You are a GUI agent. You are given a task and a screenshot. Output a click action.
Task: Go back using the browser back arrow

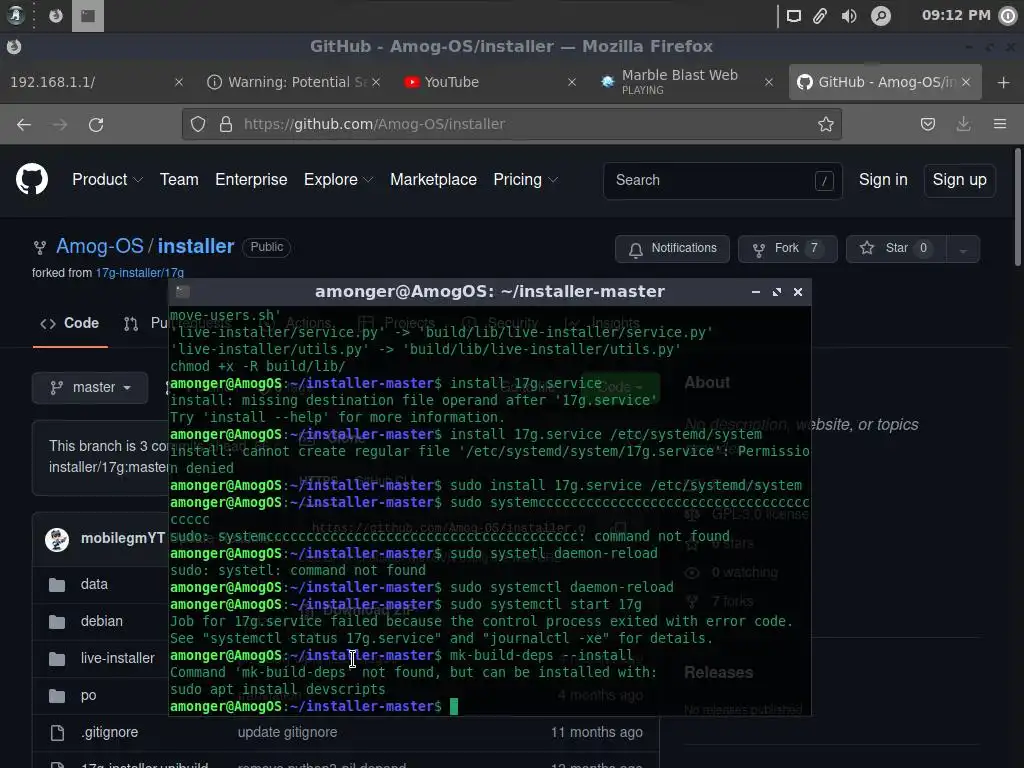tap(24, 124)
